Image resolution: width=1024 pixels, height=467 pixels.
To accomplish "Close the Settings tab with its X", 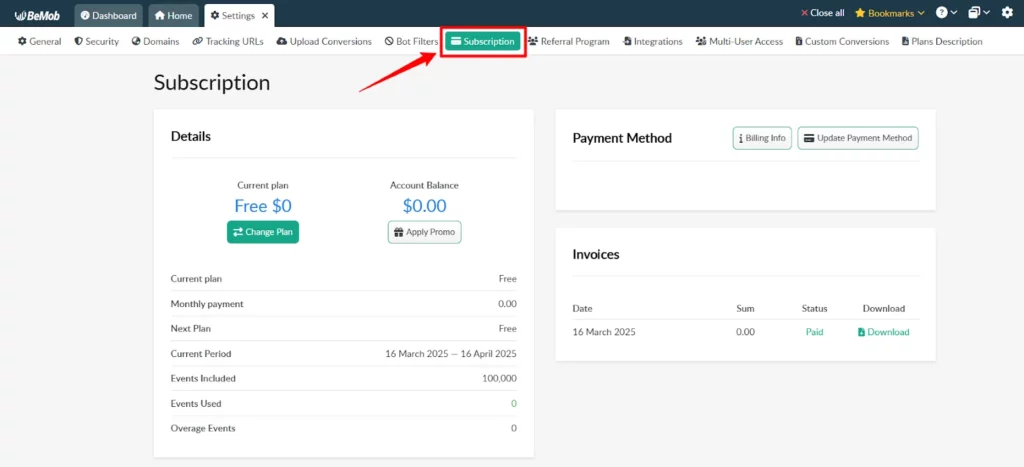I will [264, 15].
